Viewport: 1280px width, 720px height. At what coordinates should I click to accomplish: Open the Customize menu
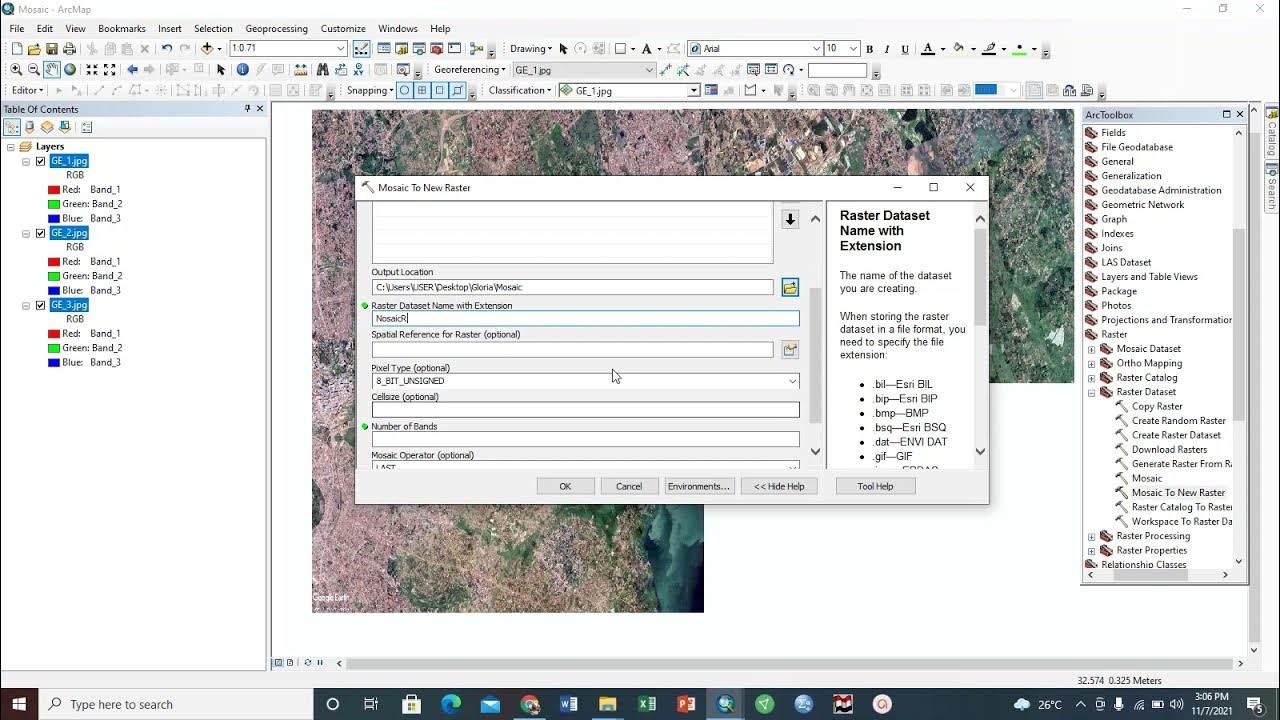pos(343,28)
